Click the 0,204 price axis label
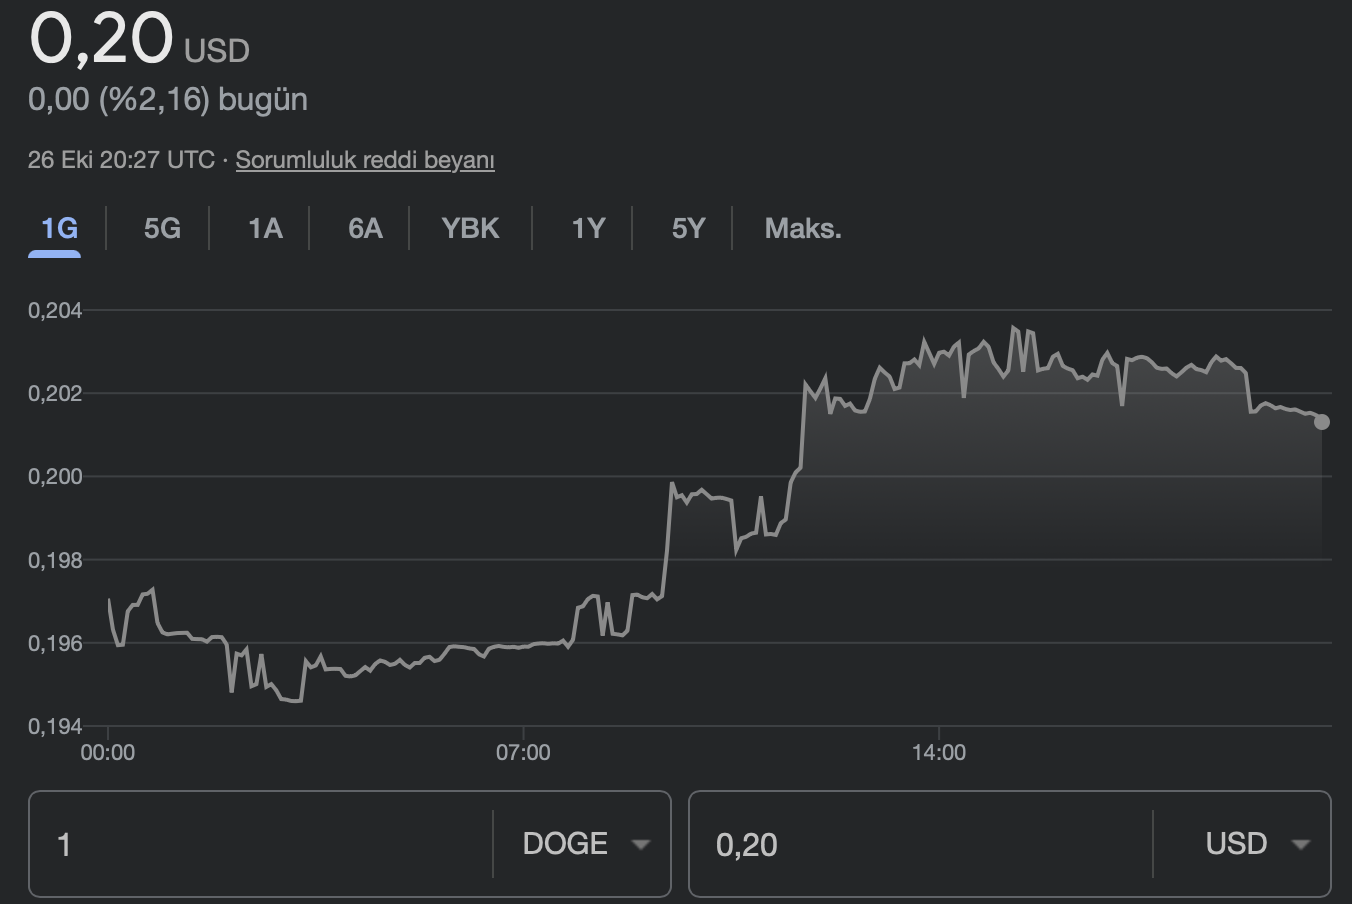Image resolution: width=1352 pixels, height=904 pixels. pos(55,311)
